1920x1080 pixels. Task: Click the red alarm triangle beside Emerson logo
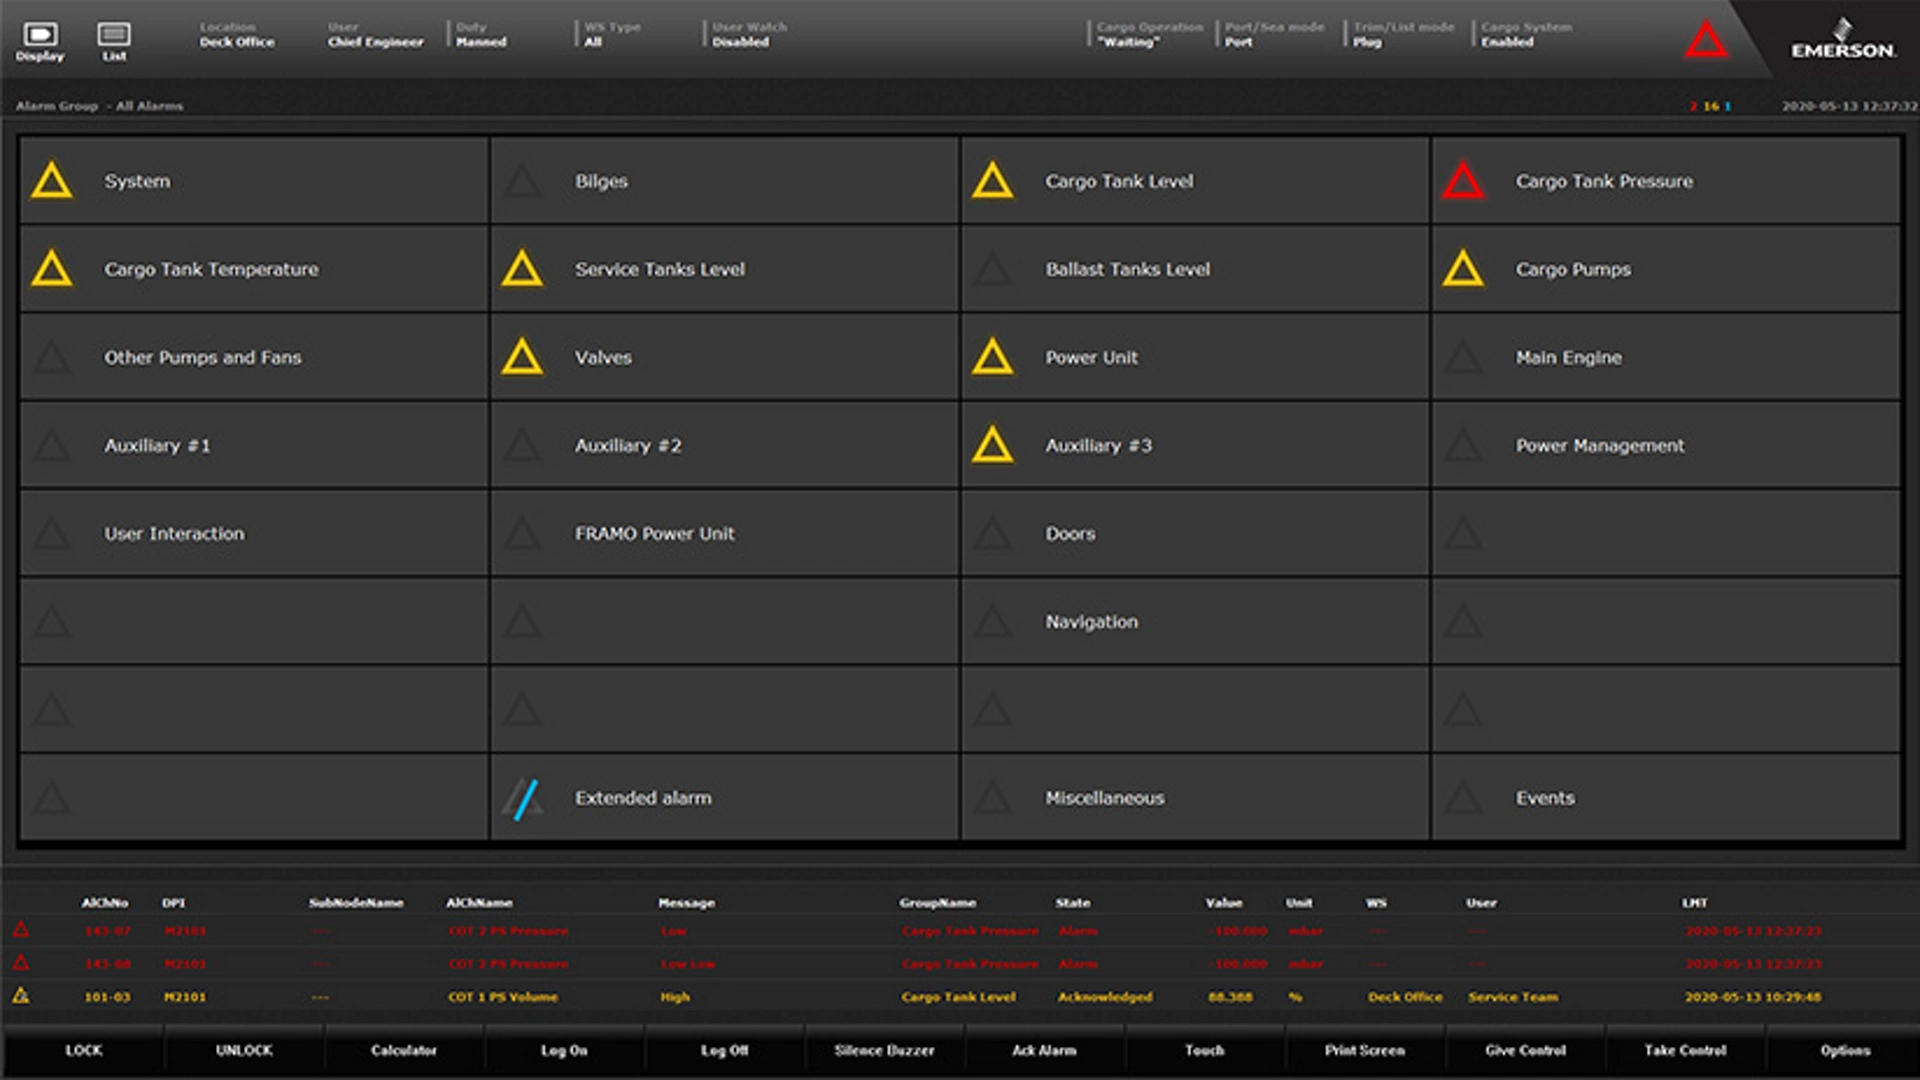coord(1706,41)
